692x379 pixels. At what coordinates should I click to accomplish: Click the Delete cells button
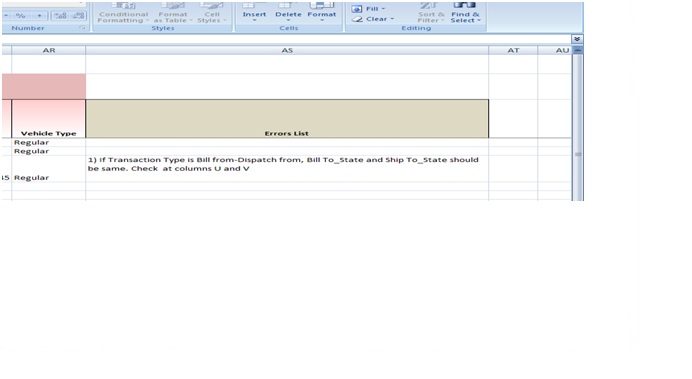click(x=288, y=12)
